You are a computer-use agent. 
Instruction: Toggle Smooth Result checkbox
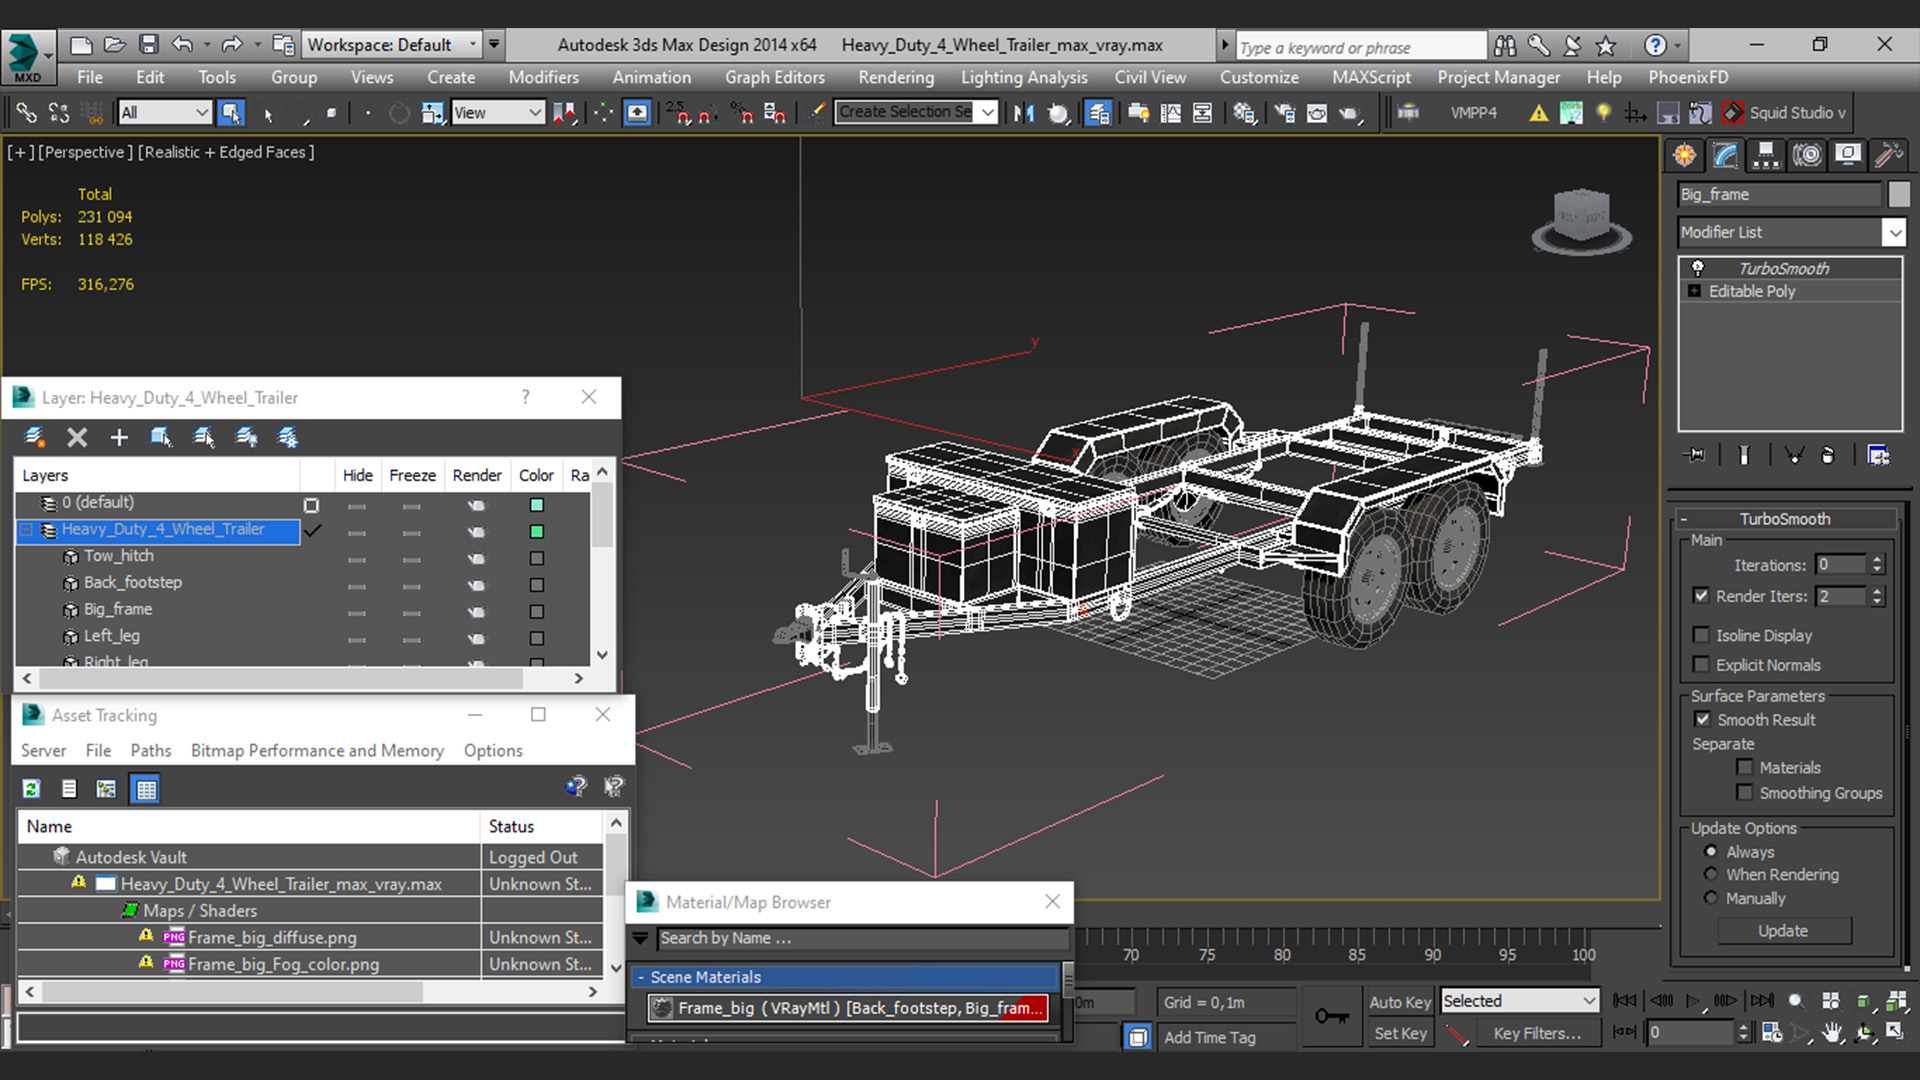1702,720
